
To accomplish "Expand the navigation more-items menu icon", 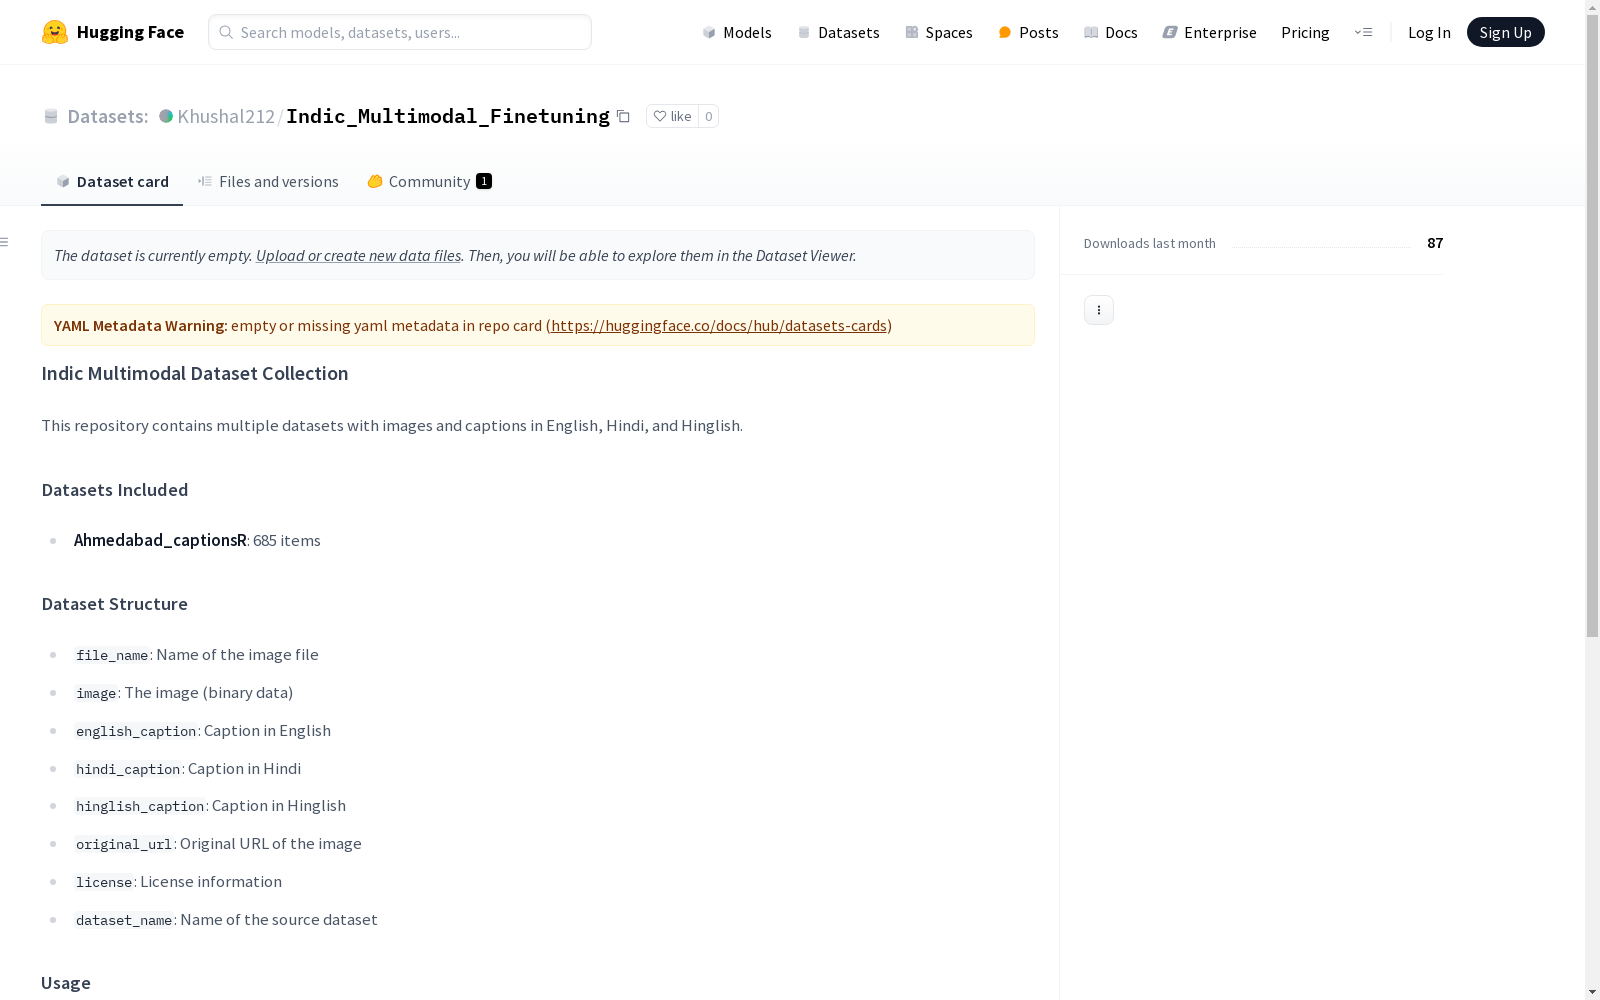I will [1363, 32].
